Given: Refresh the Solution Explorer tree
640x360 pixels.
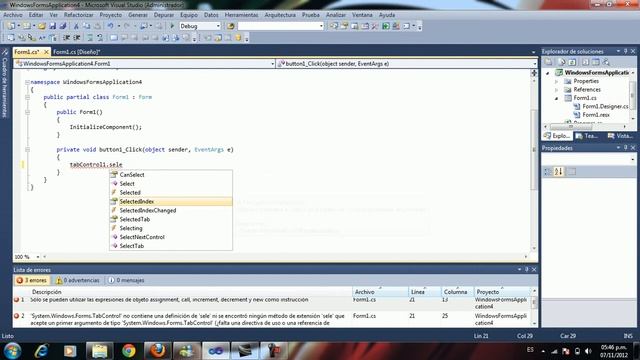Looking at the screenshot, I should point(572,62).
